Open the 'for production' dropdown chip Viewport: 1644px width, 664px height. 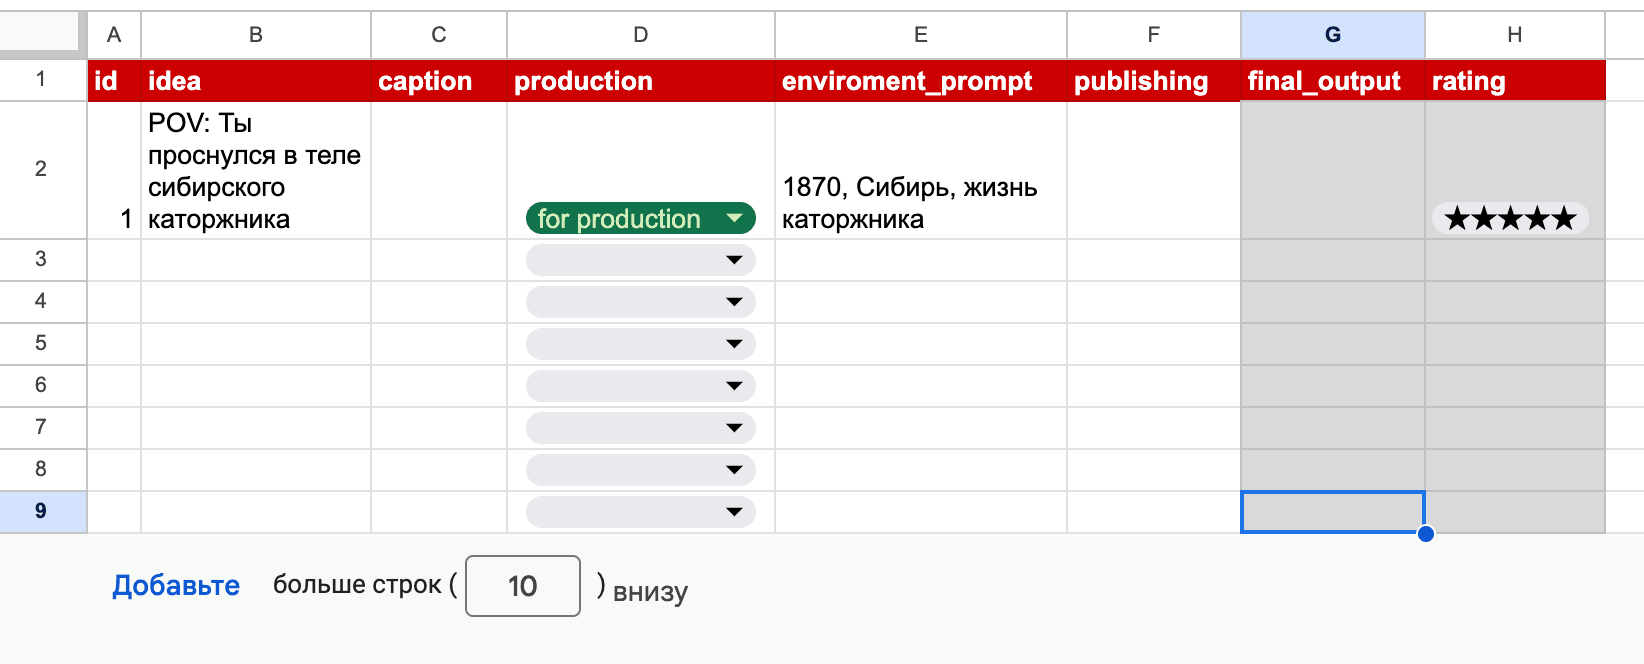(640, 218)
